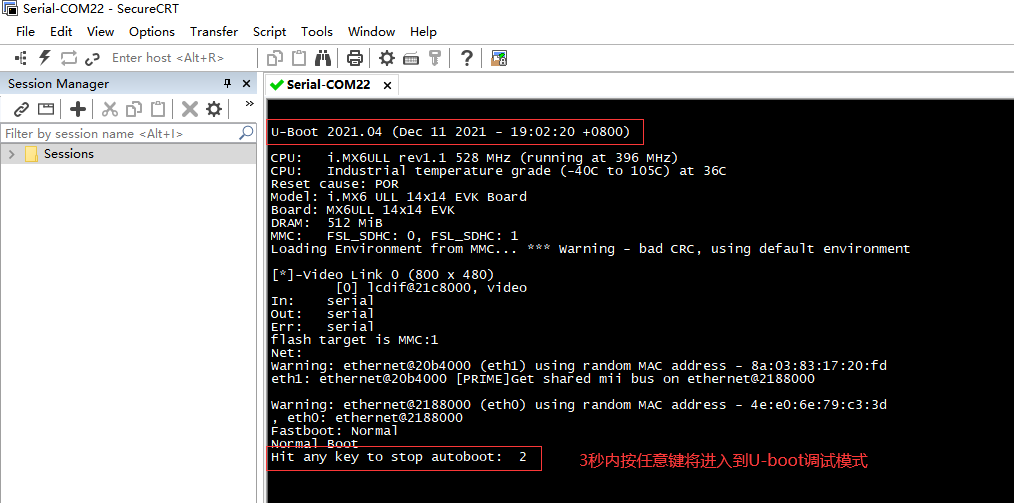The image size is (1014, 503).
Task: Open the Transfer menu
Action: (x=214, y=32)
